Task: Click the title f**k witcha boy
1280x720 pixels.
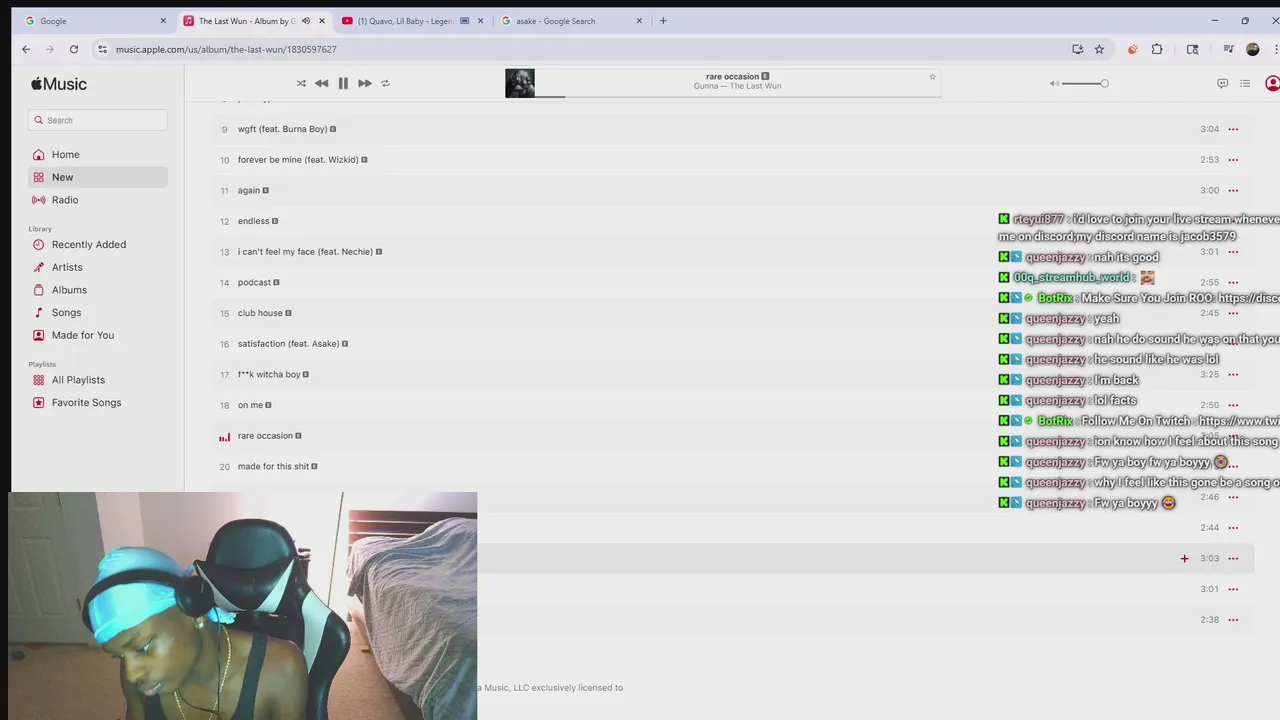Action: click(x=269, y=374)
